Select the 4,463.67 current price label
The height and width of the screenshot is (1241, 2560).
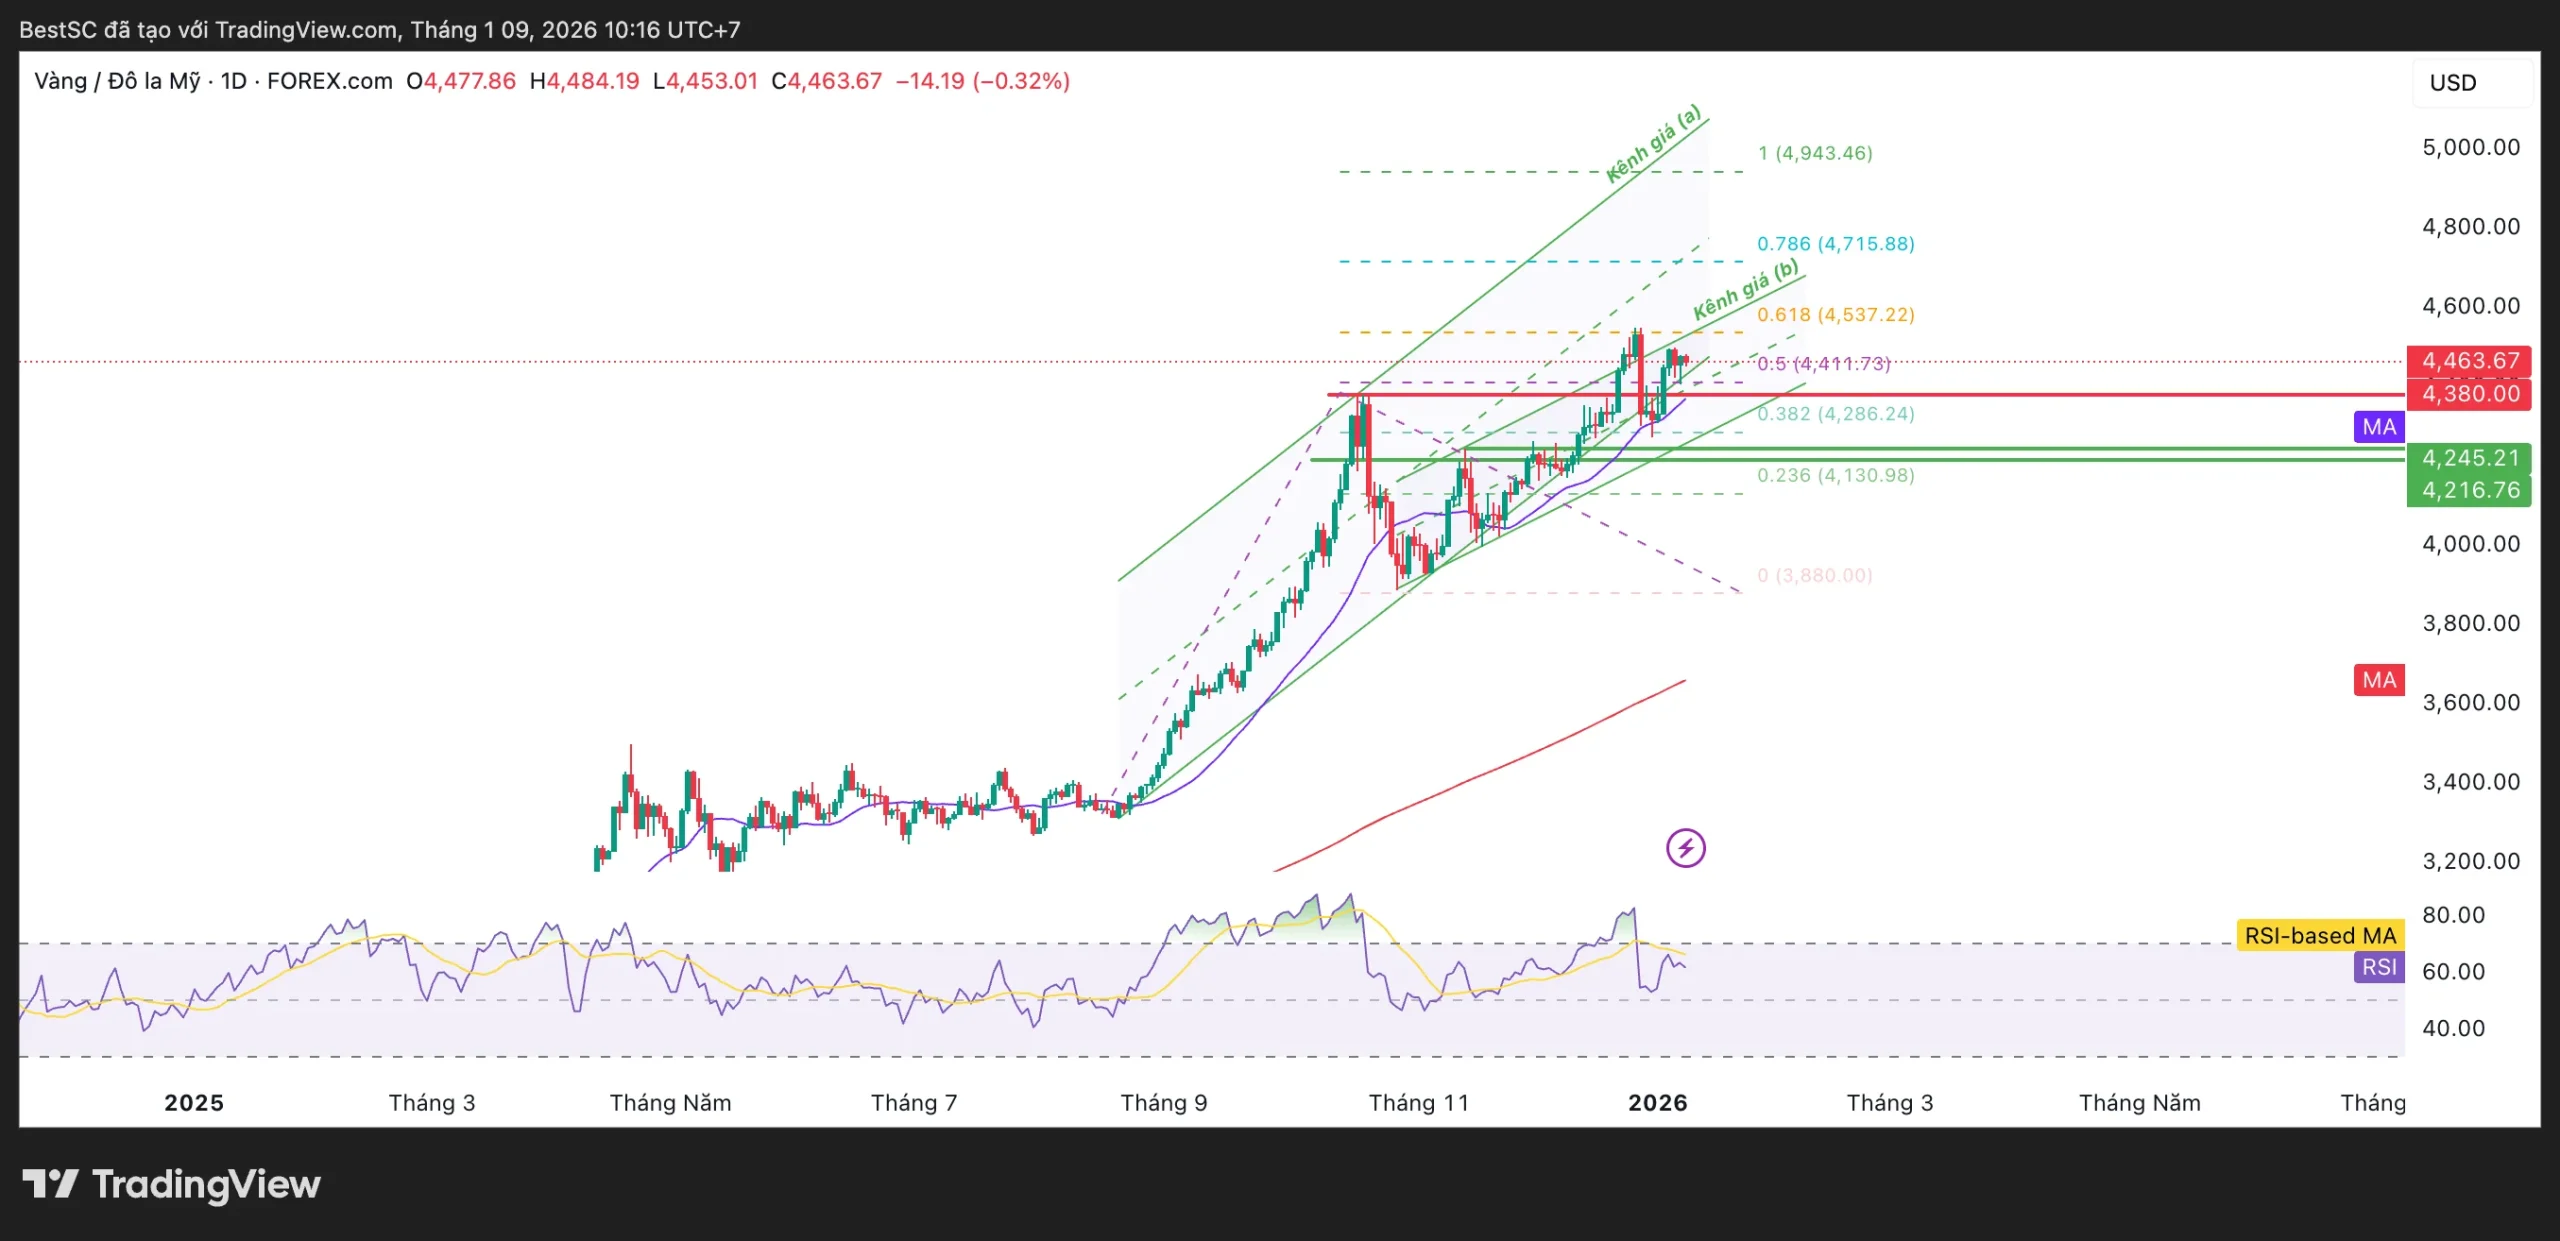[x=2469, y=361]
